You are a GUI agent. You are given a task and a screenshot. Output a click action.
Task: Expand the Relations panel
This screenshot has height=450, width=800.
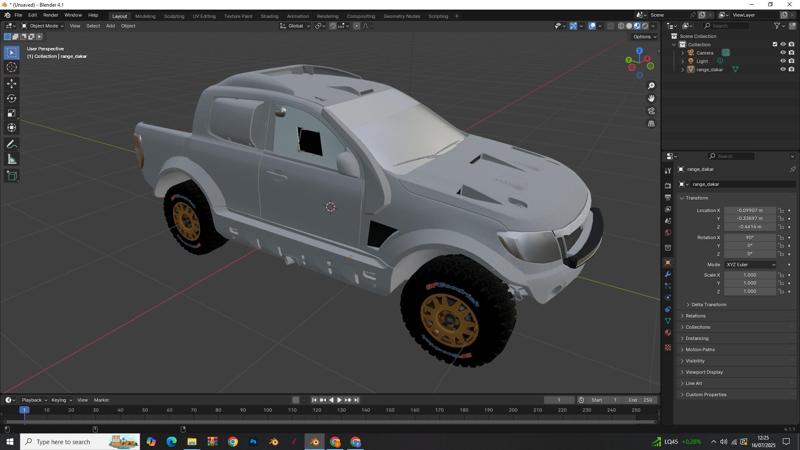[x=693, y=316]
